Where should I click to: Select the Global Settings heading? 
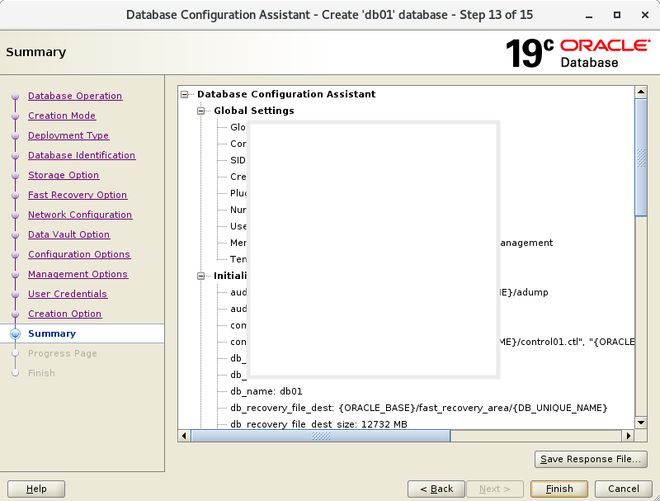(254, 111)
